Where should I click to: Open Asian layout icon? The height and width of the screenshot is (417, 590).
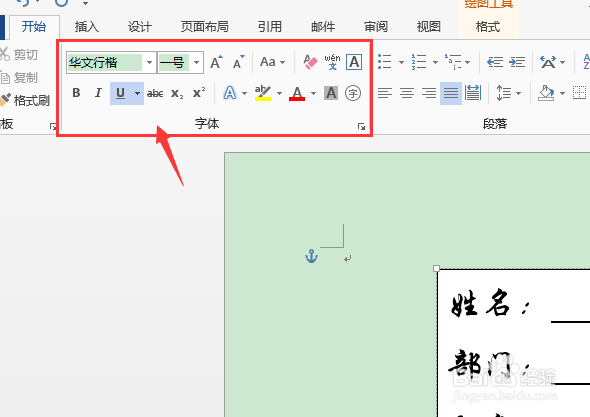(x=547, y=62)
